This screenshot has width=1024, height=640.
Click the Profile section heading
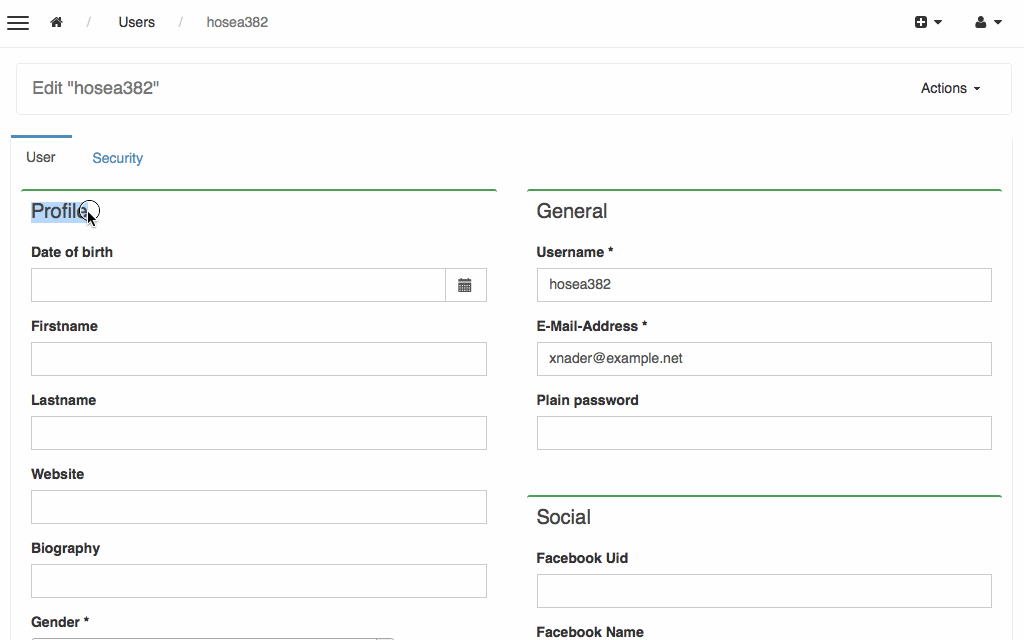(59, 212)
